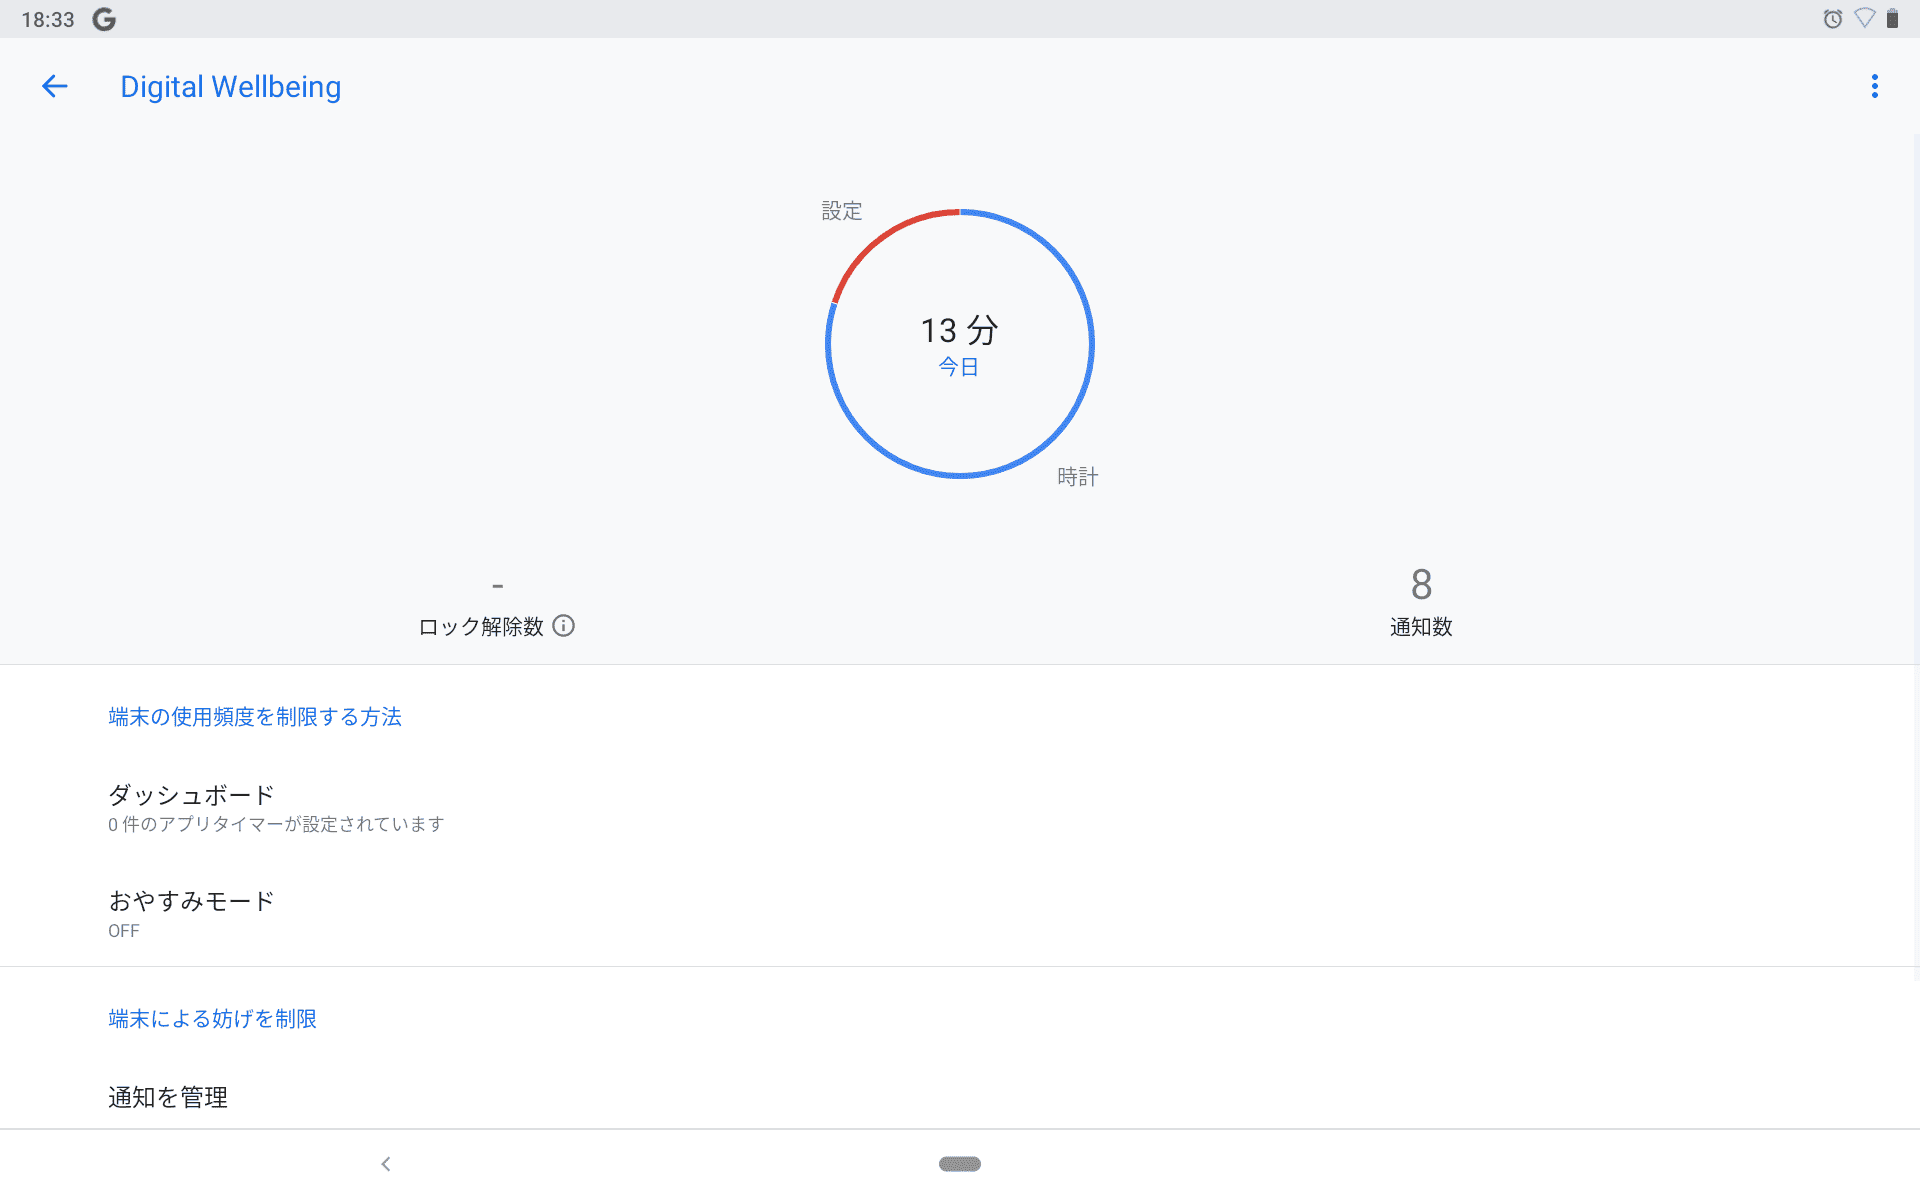
Task: Tap the alarm clock icon in status bar
Action: tap(1833, 17)
